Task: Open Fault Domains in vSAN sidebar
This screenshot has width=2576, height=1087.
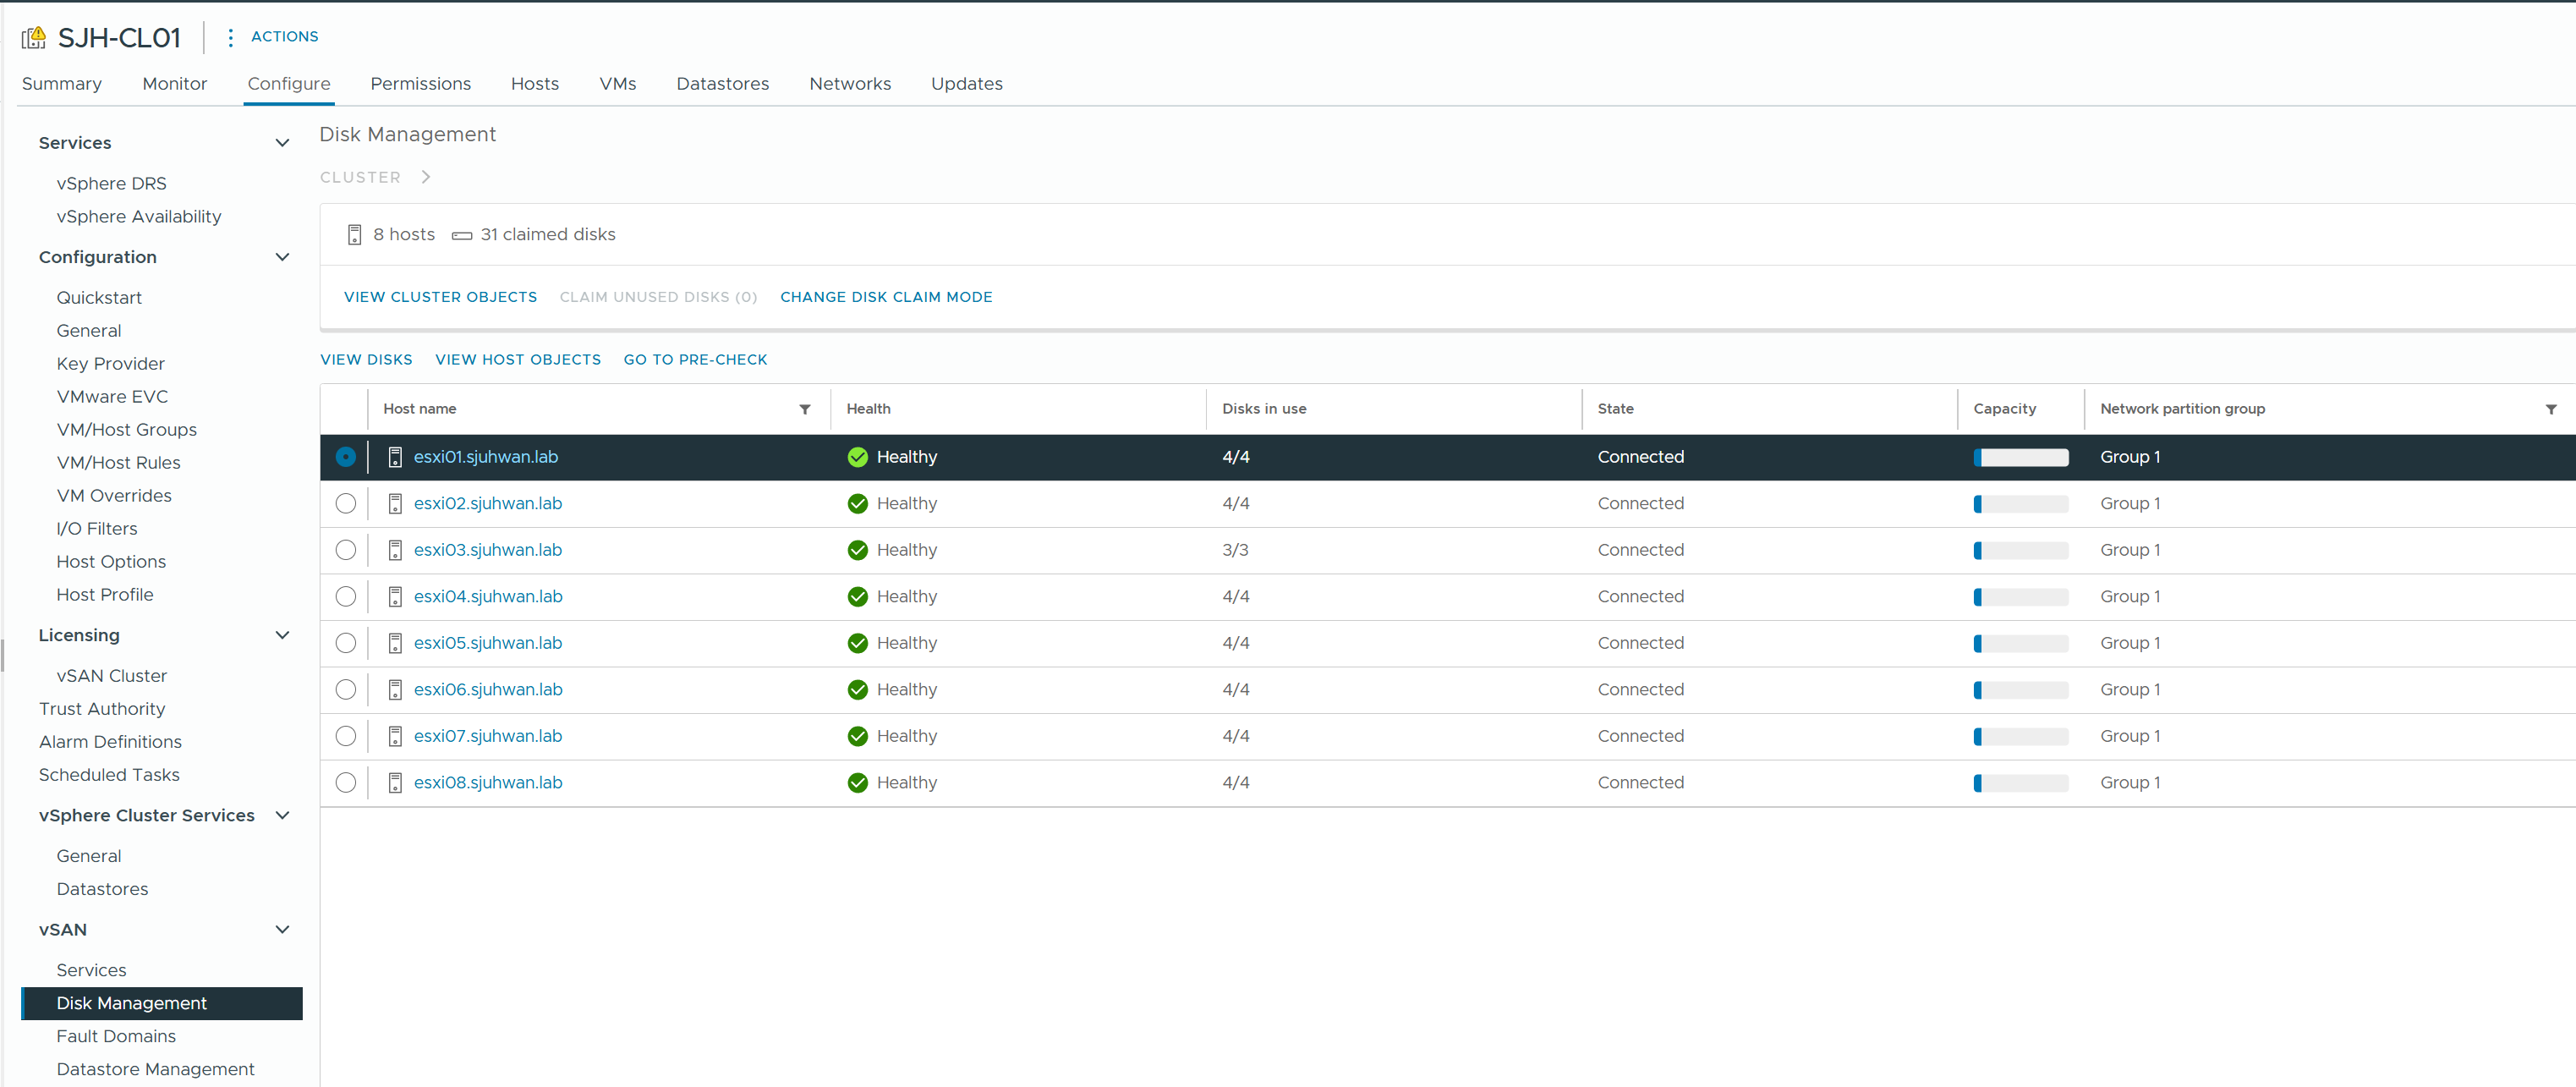Action: tap(116, 1036)
